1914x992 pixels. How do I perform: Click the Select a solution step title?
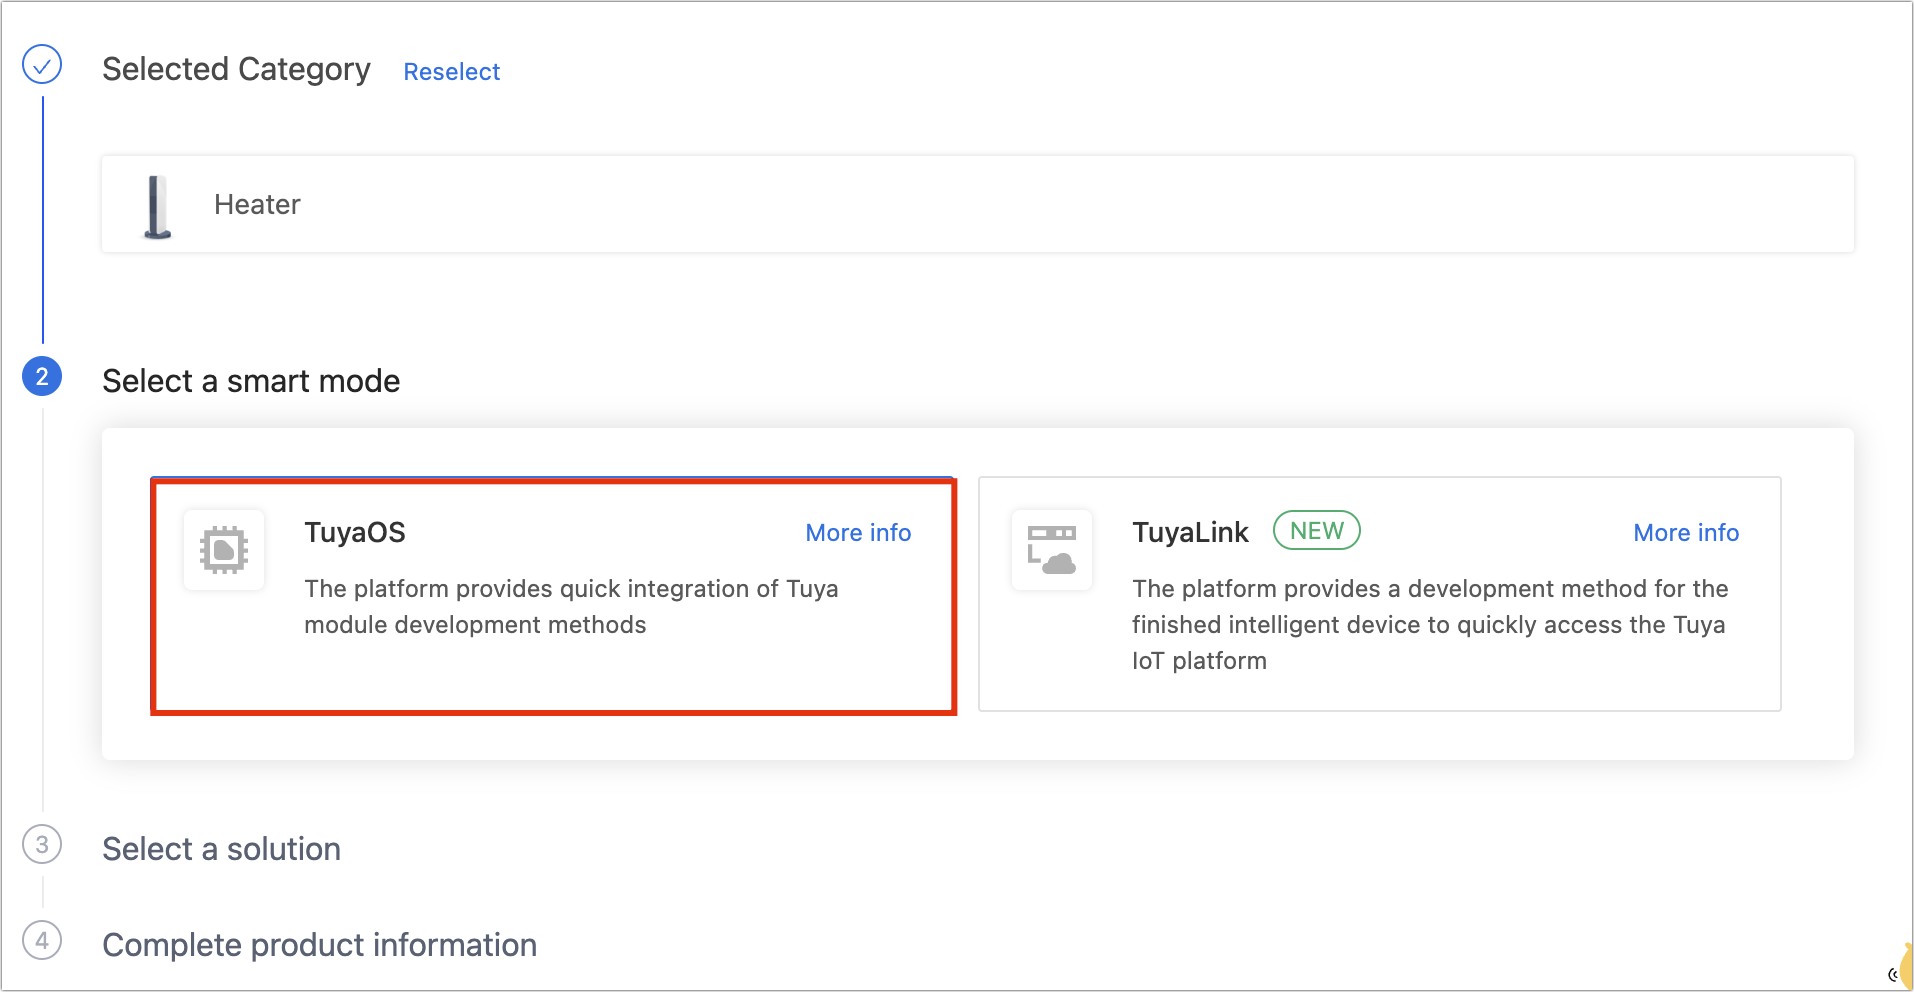coord(221,849)
